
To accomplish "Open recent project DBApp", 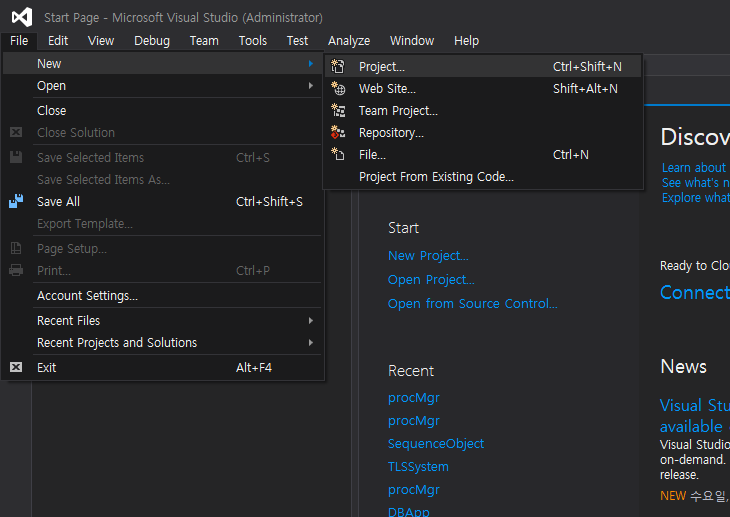I will click(409, 511).
